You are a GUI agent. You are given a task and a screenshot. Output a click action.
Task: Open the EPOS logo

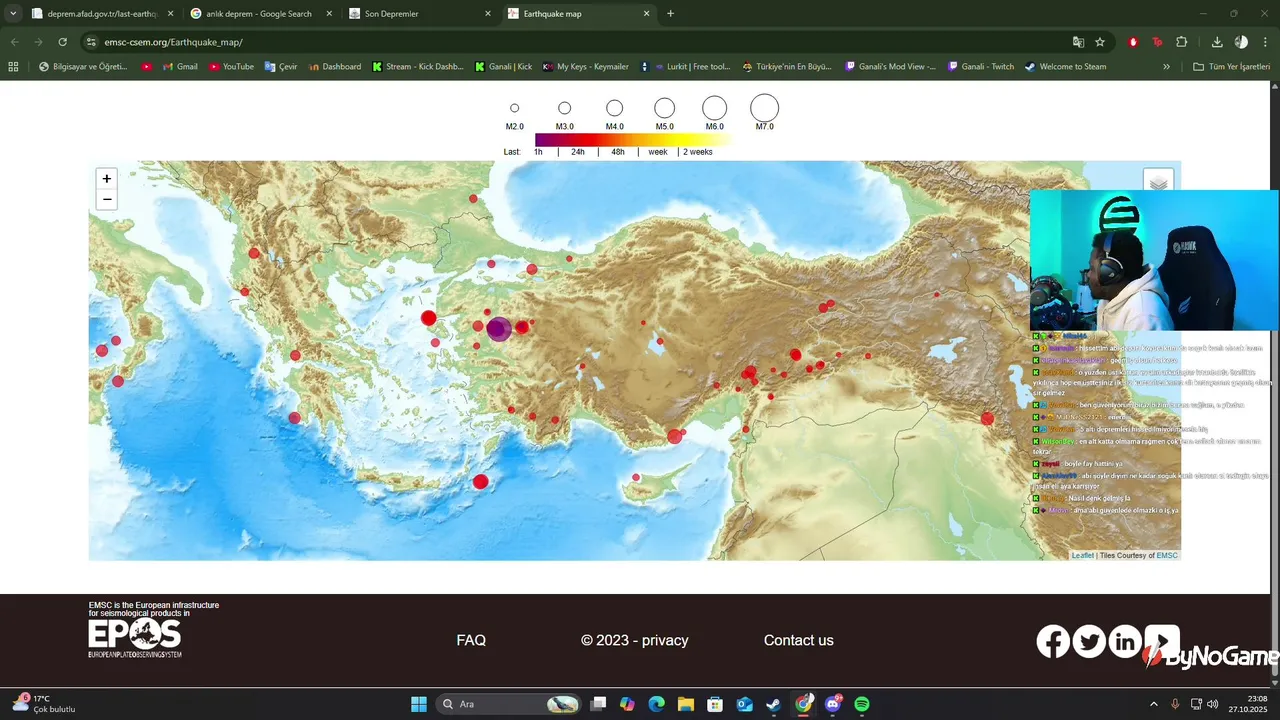tap(135, 638)
